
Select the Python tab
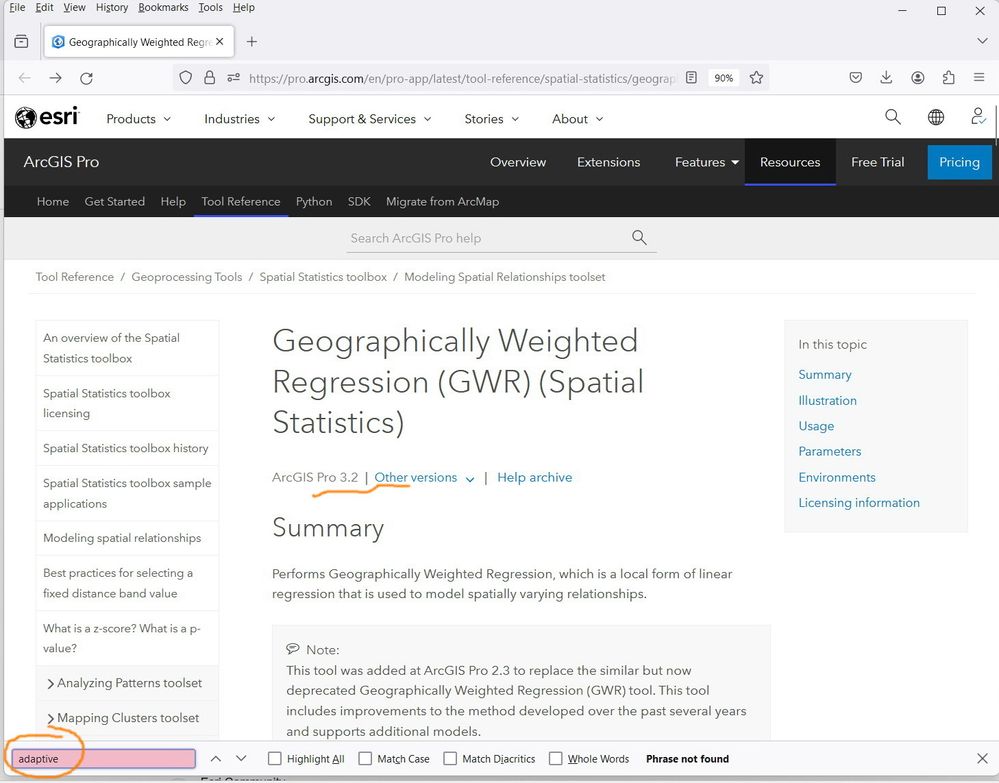coord(313,201)
